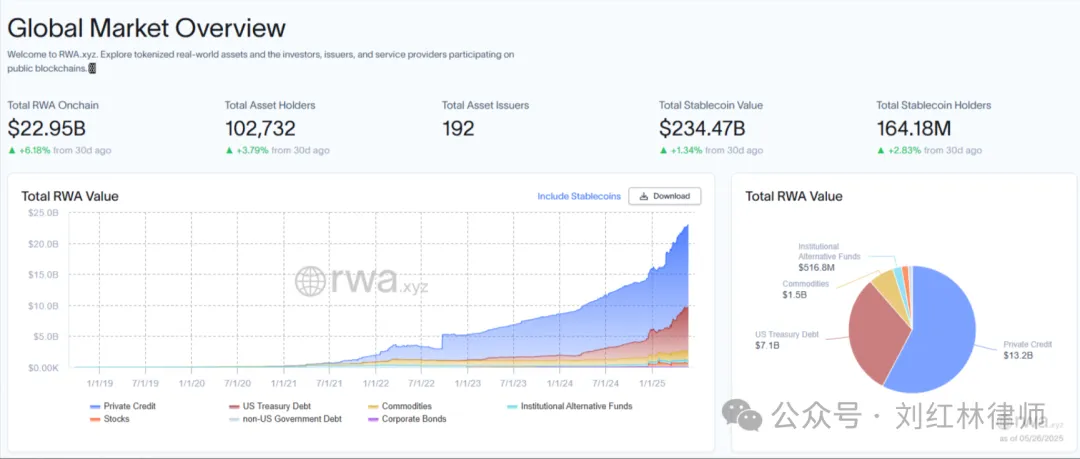This screenshot has width=1080, height=459.
Task: Click the green arrow under Total RWA Onchain
Action: pyautogui.click(x=11, y=151)
